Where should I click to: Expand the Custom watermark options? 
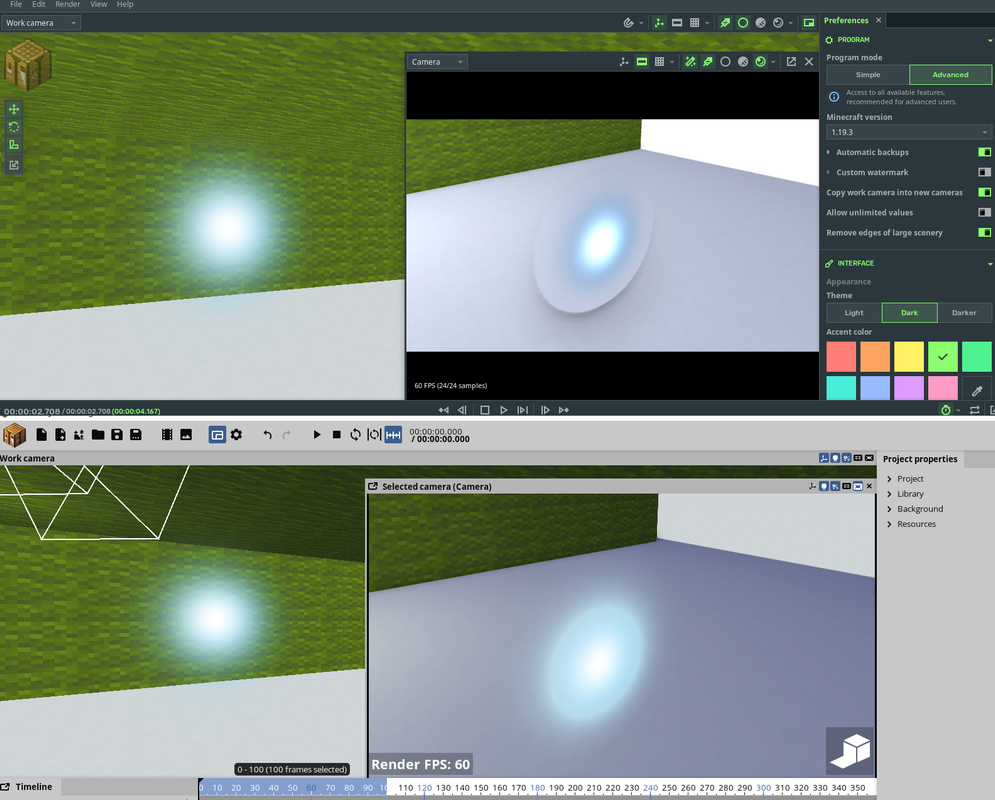click(828, 172)
